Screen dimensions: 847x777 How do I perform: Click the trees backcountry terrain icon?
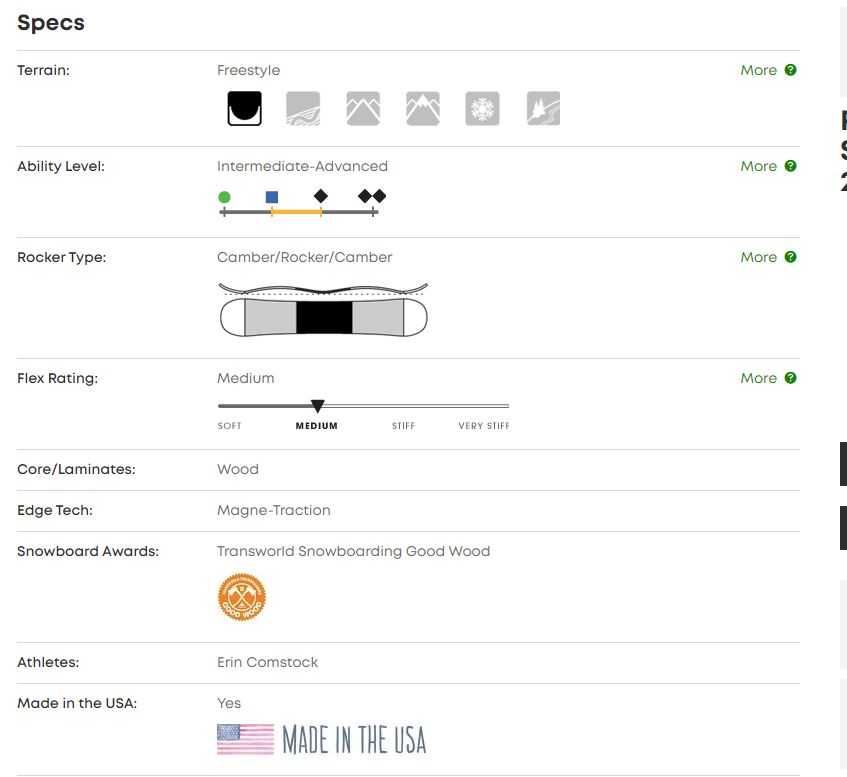(x=543, y=108)
